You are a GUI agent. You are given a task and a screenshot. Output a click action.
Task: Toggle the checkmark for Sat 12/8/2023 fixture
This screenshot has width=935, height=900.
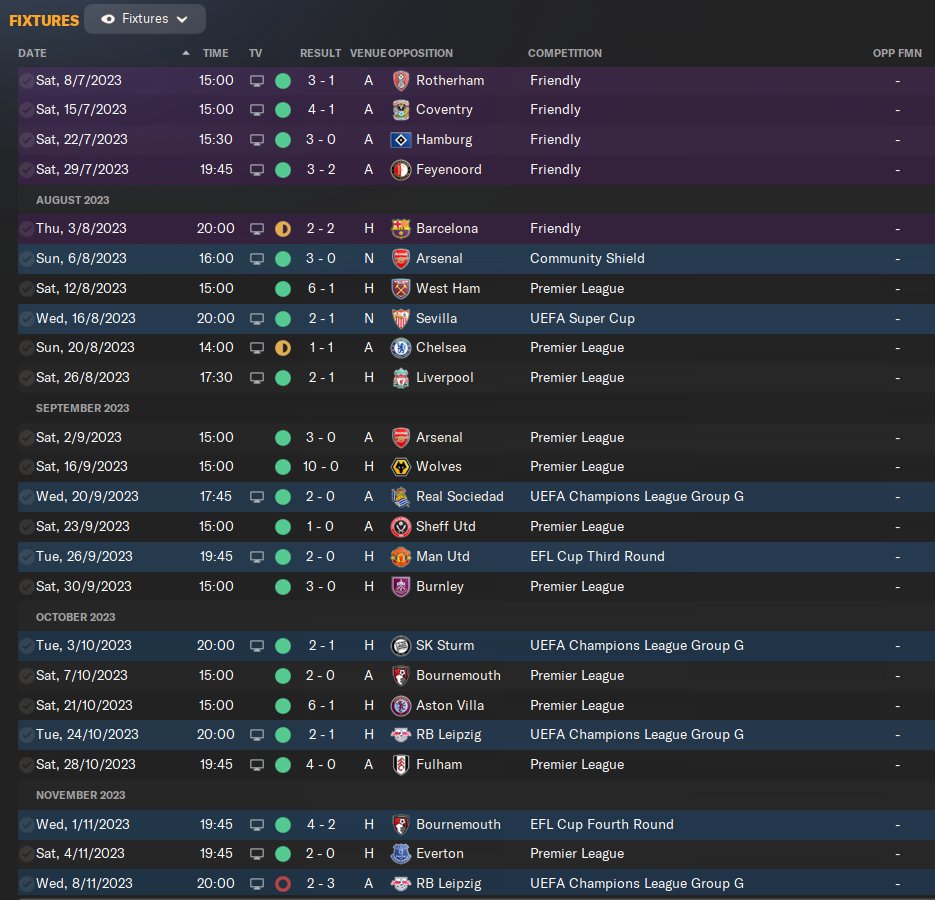pyautogui.click(x=26, y=289)
